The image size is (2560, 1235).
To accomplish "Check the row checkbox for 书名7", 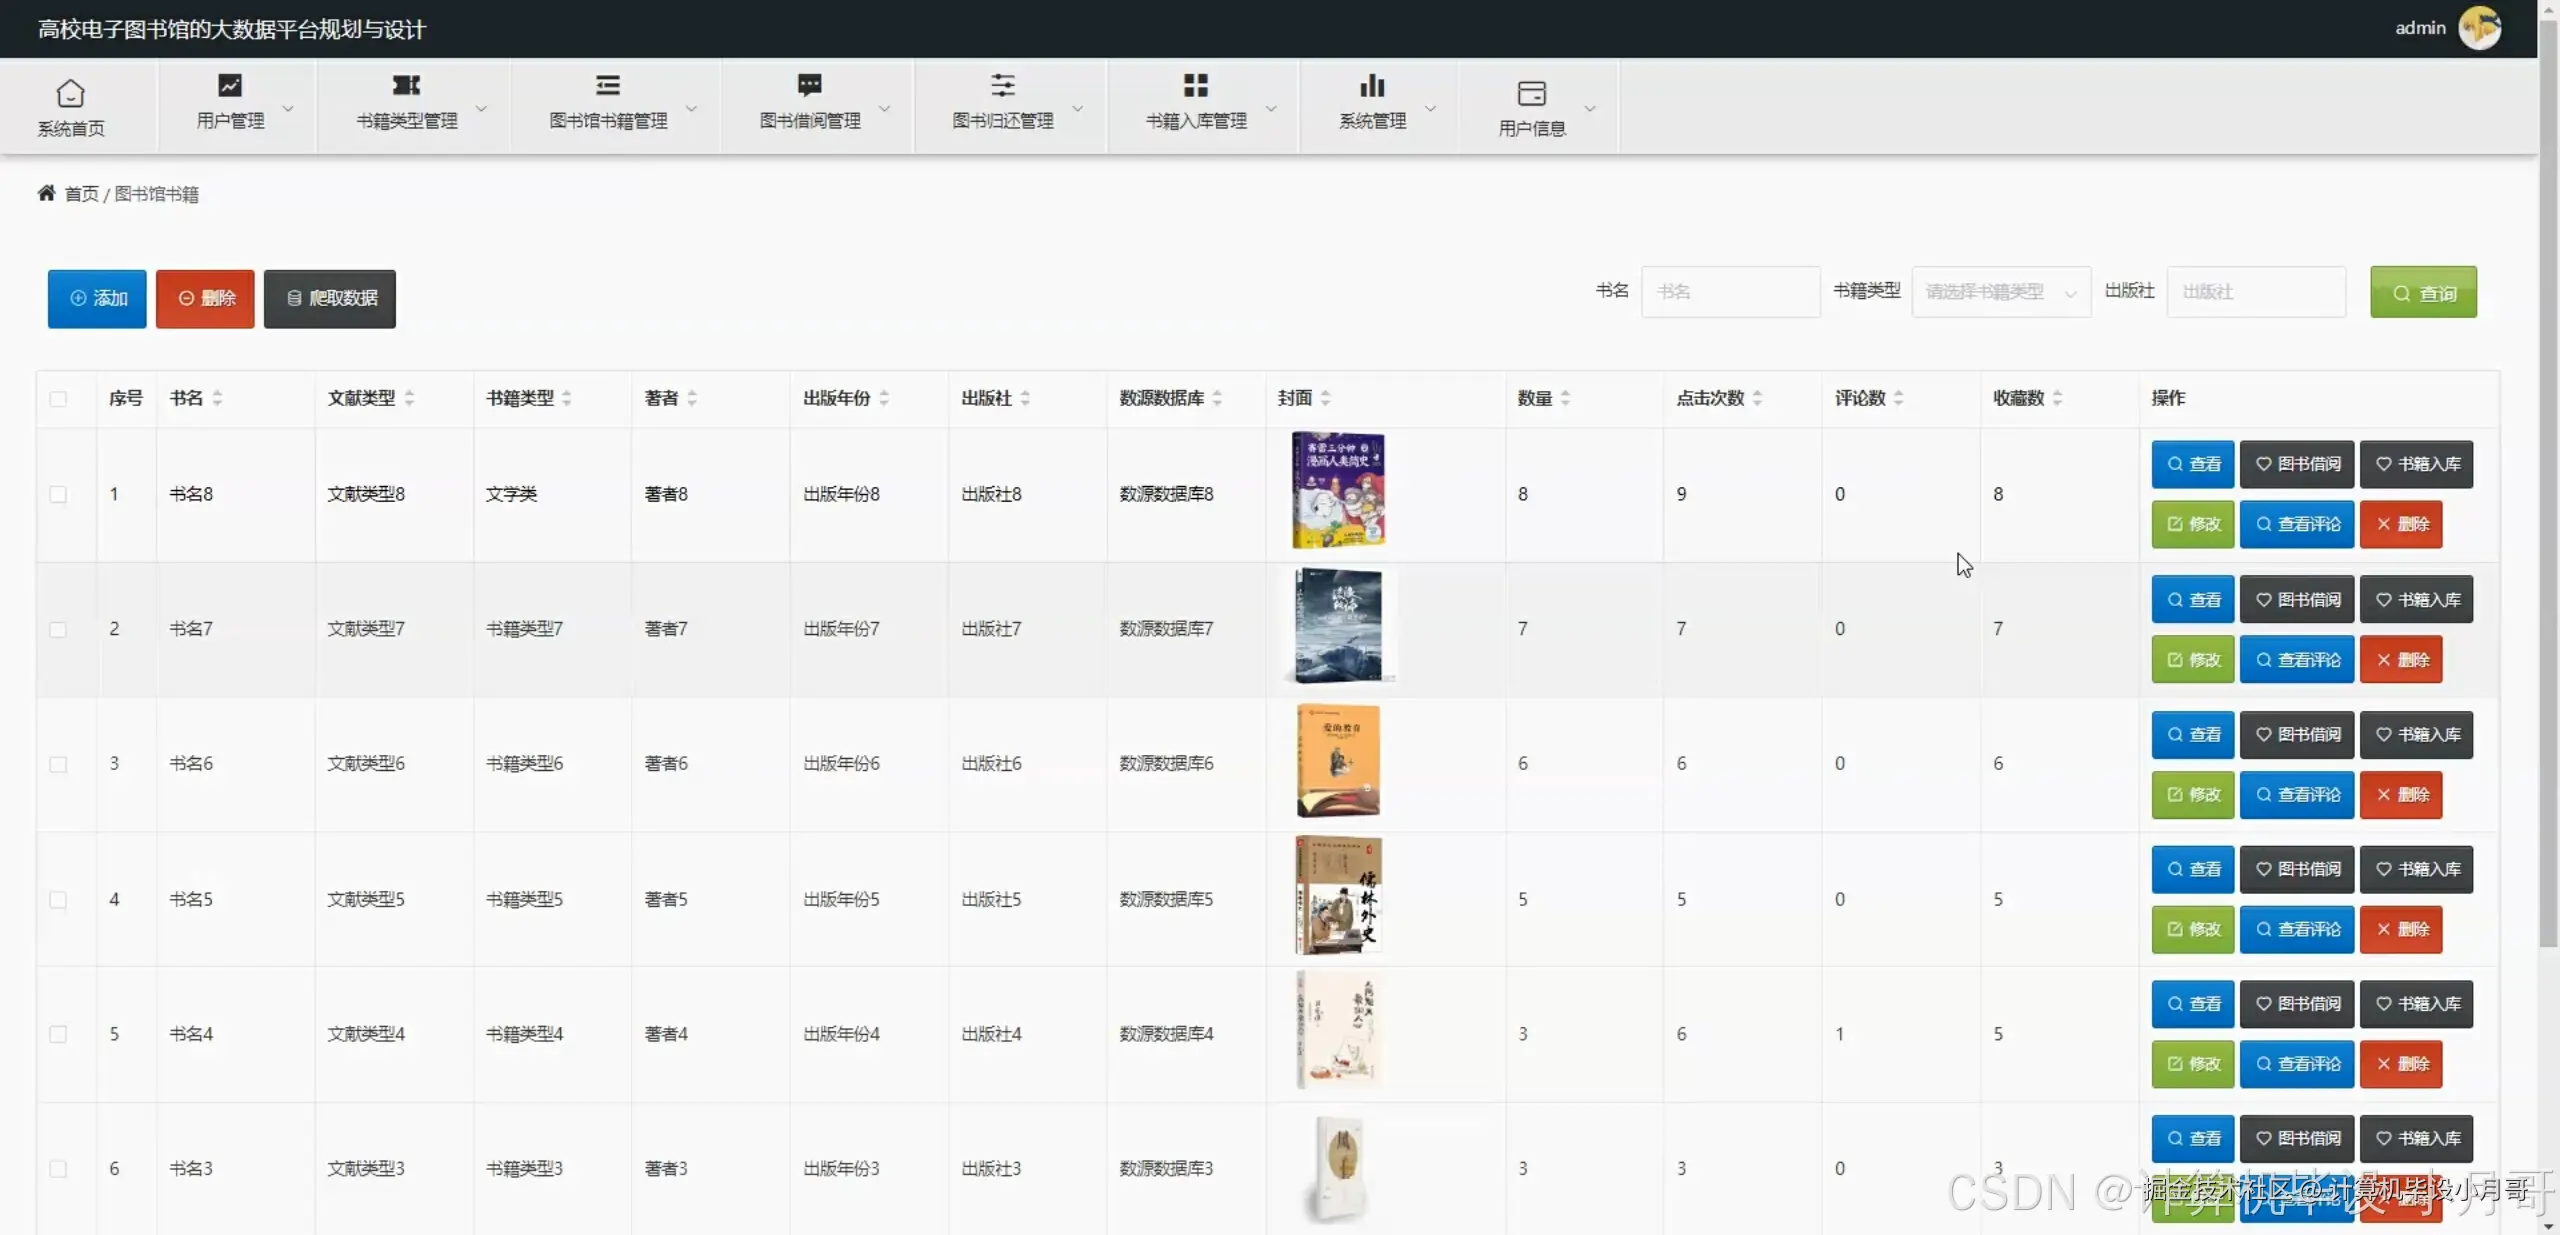I will tap(58, 630).
